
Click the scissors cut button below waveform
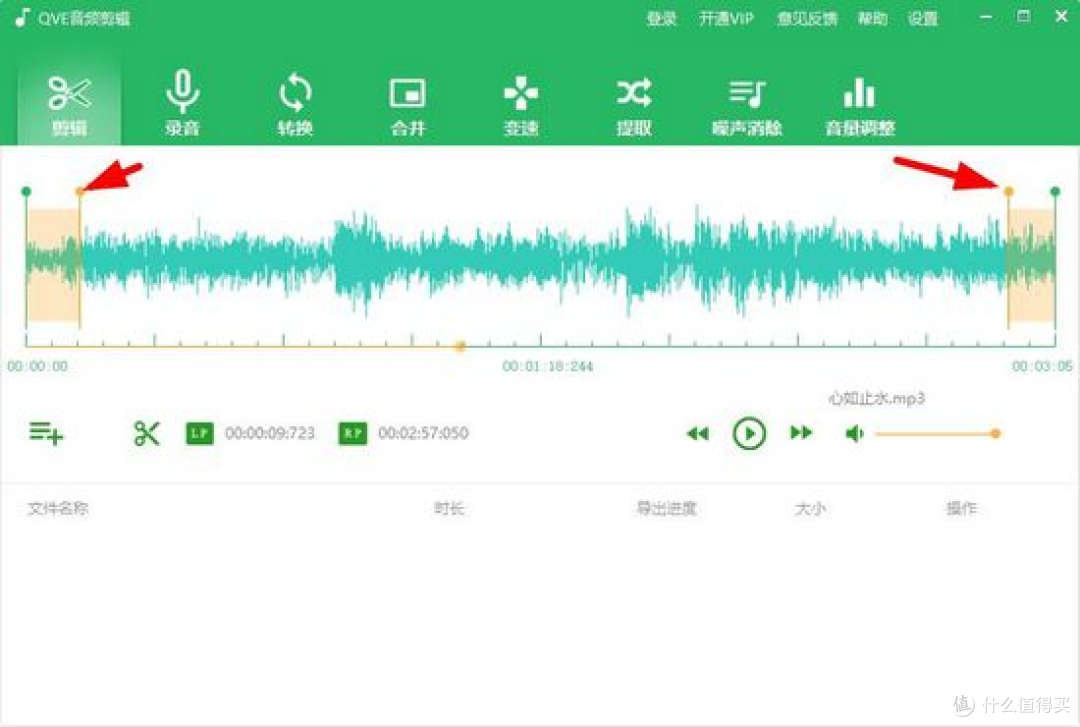(x=147, y=433)
